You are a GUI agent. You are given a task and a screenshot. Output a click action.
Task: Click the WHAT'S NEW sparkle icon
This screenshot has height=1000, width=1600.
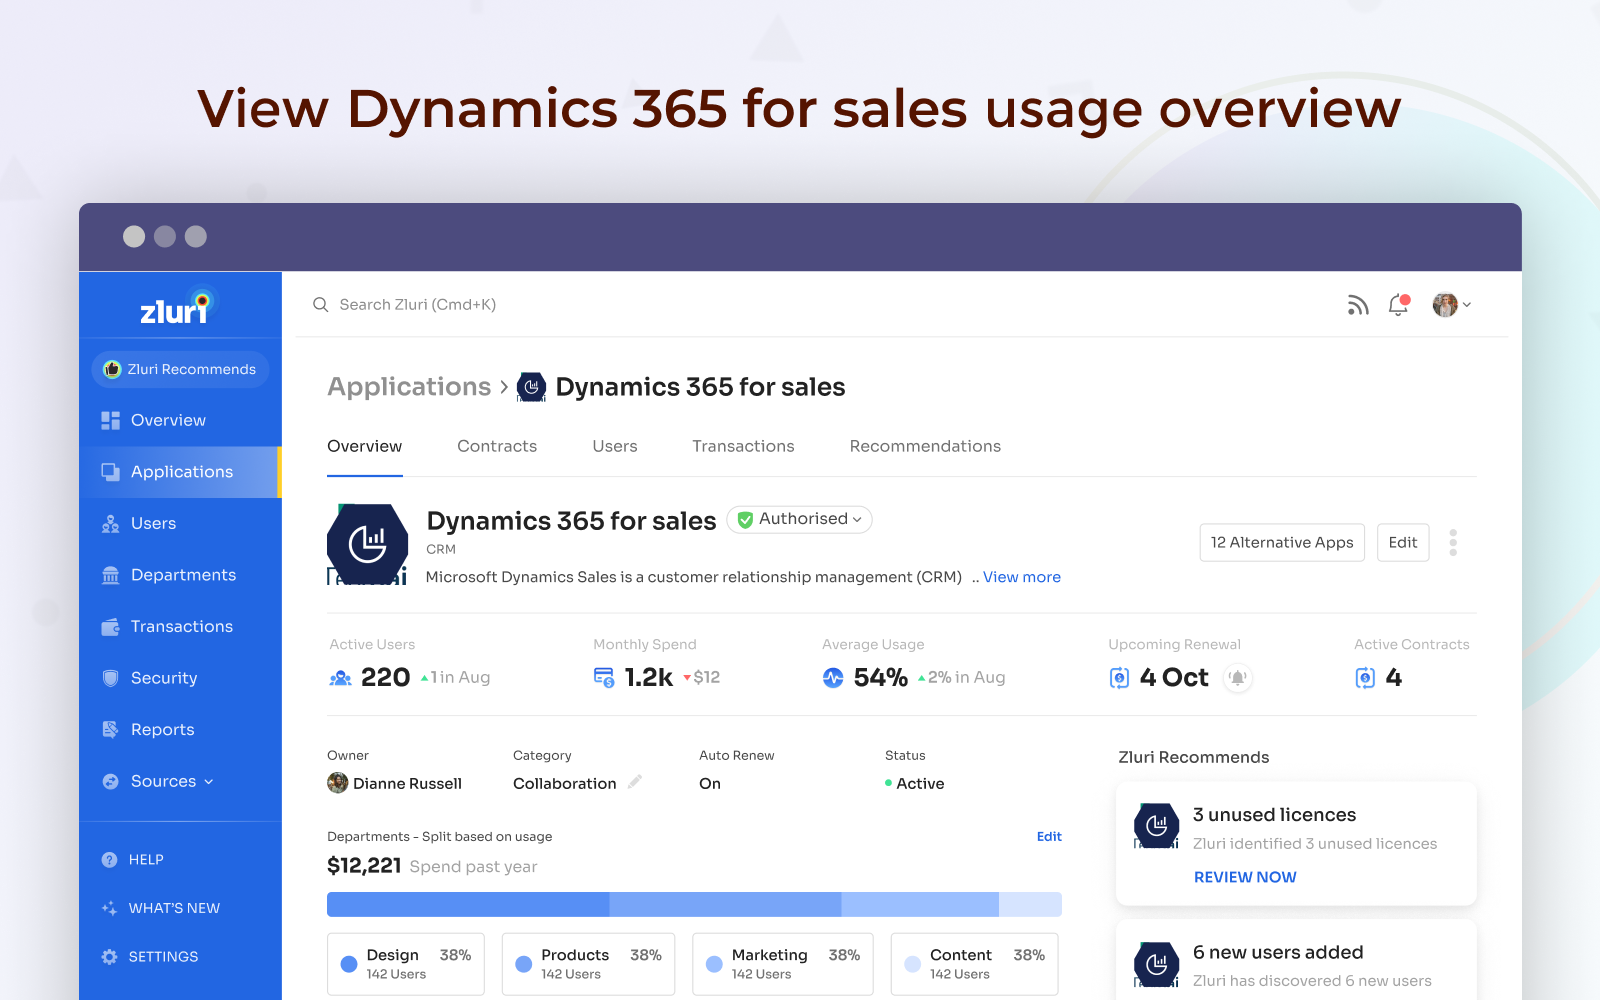click(109, 908)
